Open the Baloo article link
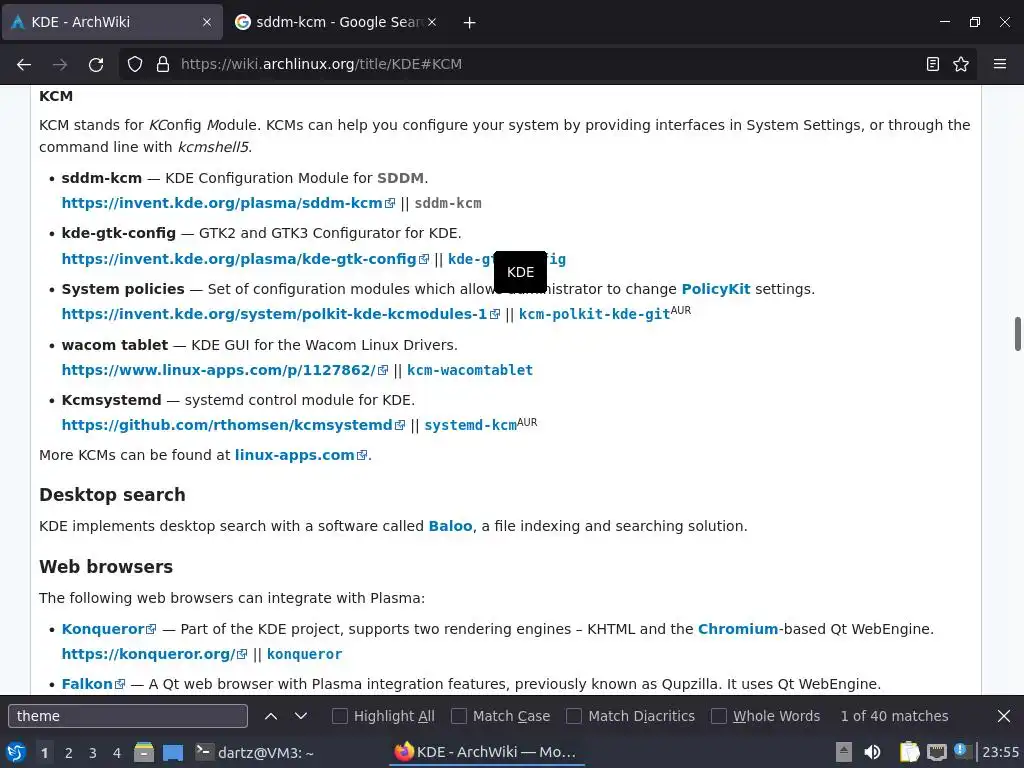The width and height of the screenshot is (1024, 768). [x=450, y=526]
